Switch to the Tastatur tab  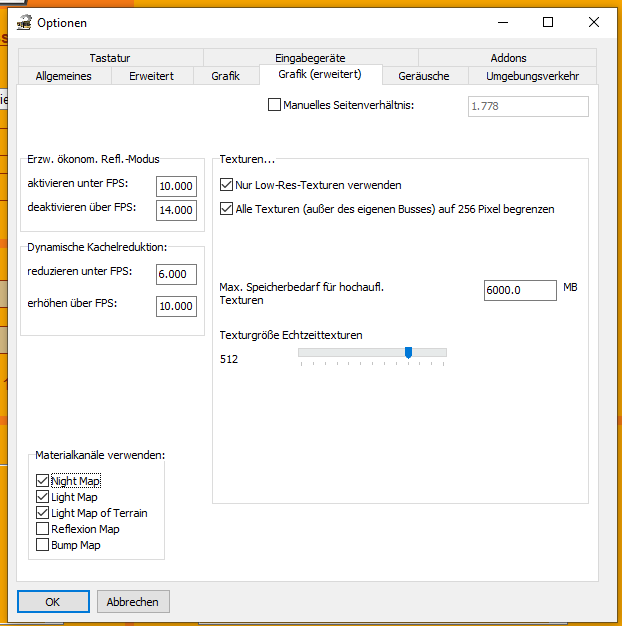click(x=109, y=58)
